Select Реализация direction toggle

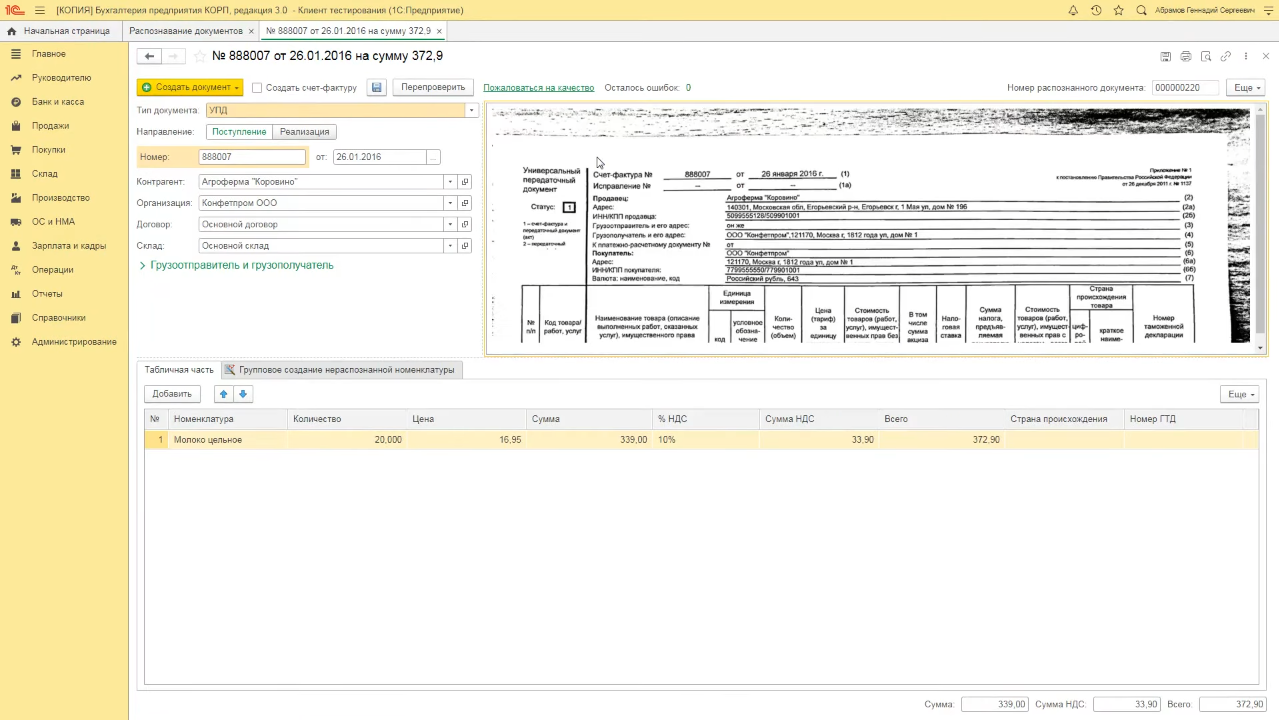pos(304,132)
